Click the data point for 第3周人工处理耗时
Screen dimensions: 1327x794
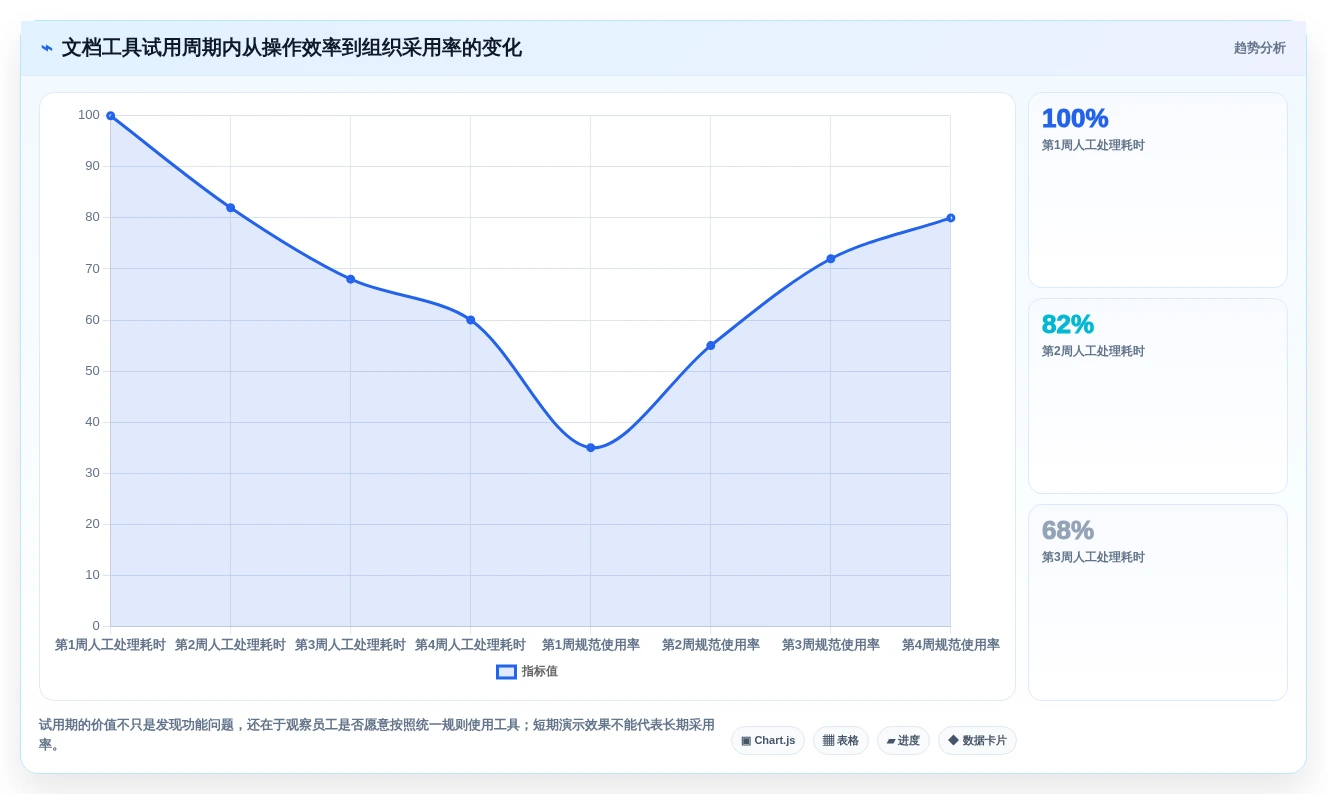pos(350,279)
